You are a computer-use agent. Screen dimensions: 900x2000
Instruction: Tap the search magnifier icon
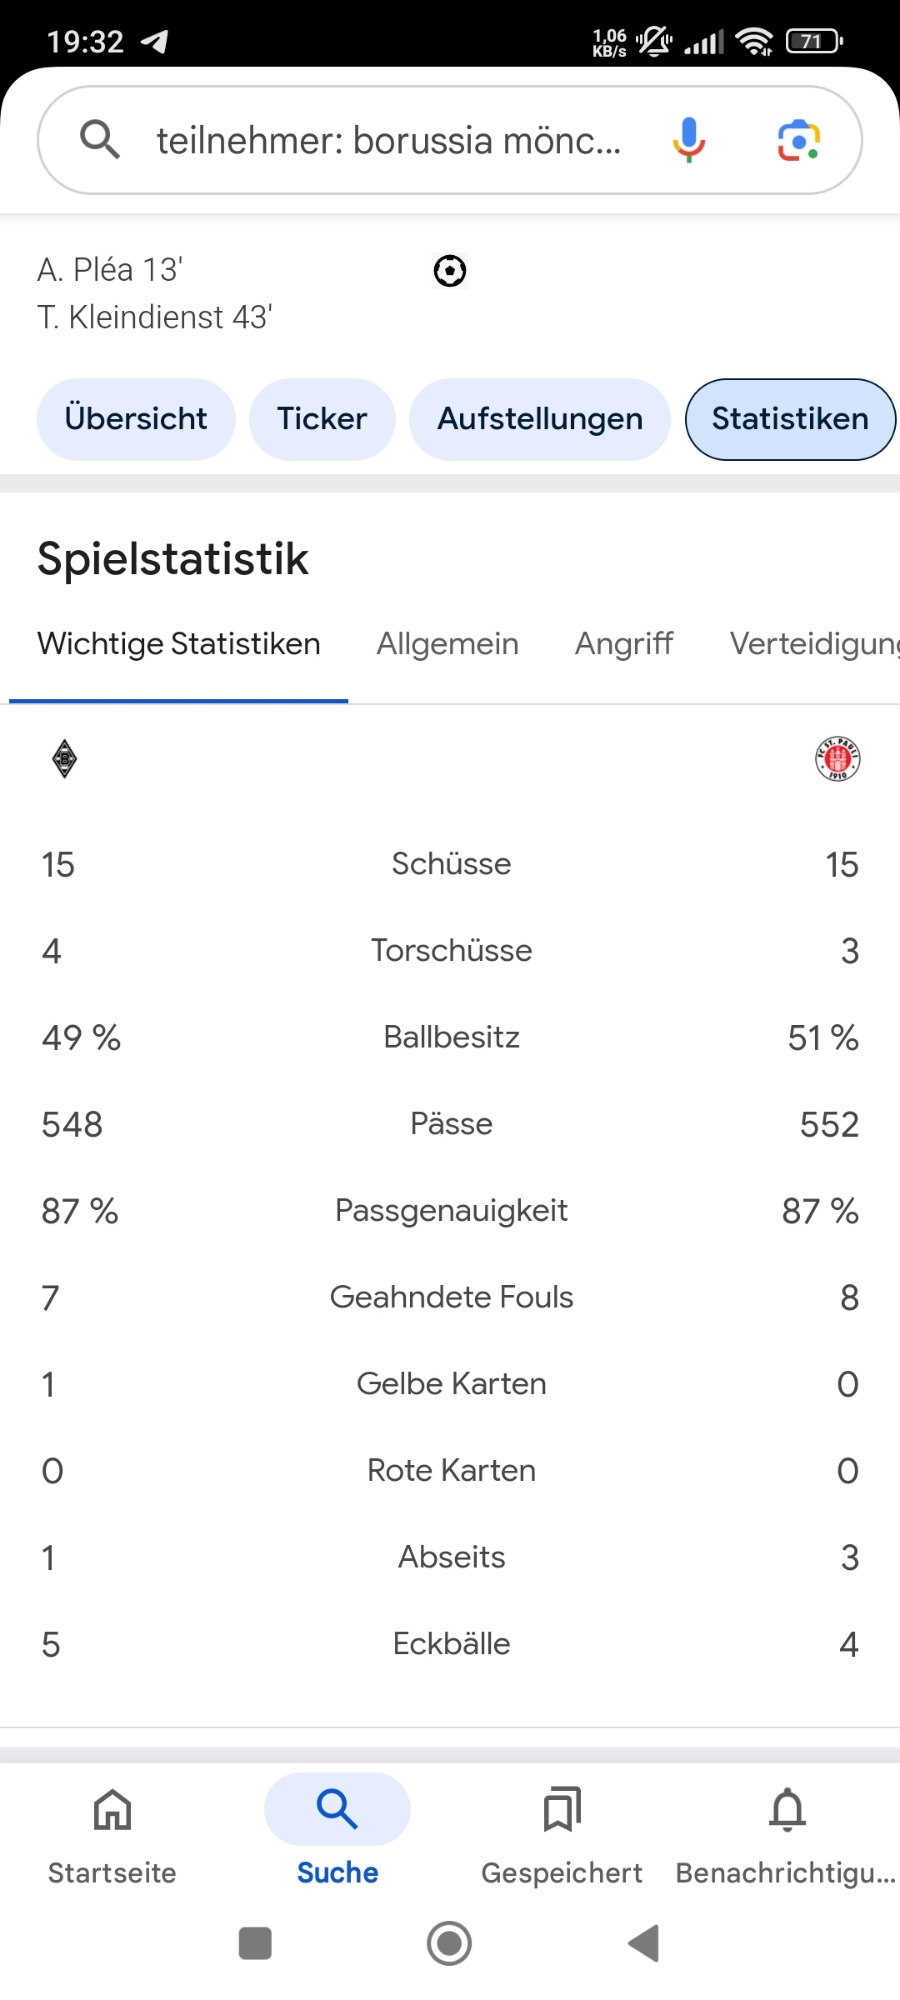pyautogui.click(x=99, y=140)
